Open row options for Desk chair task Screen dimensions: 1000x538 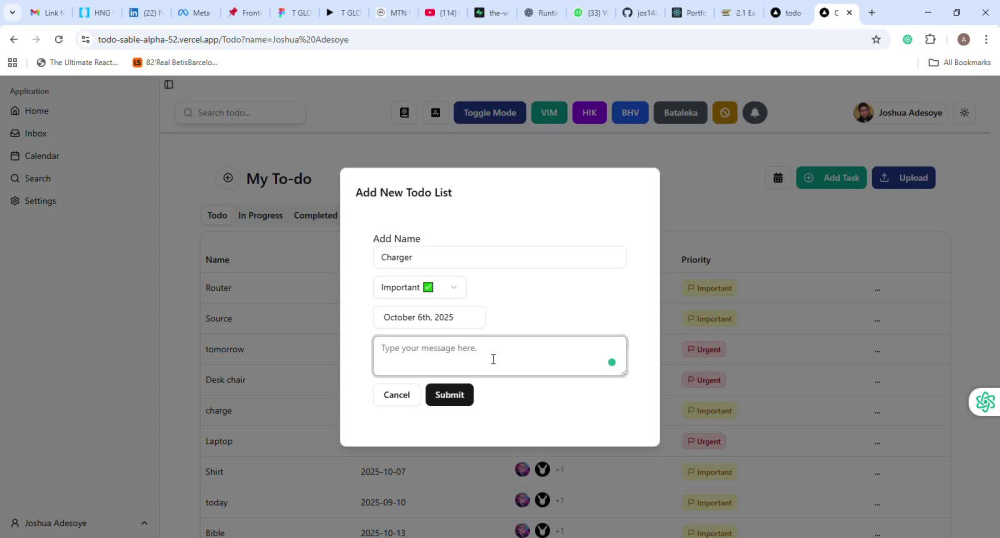[878, 380]
